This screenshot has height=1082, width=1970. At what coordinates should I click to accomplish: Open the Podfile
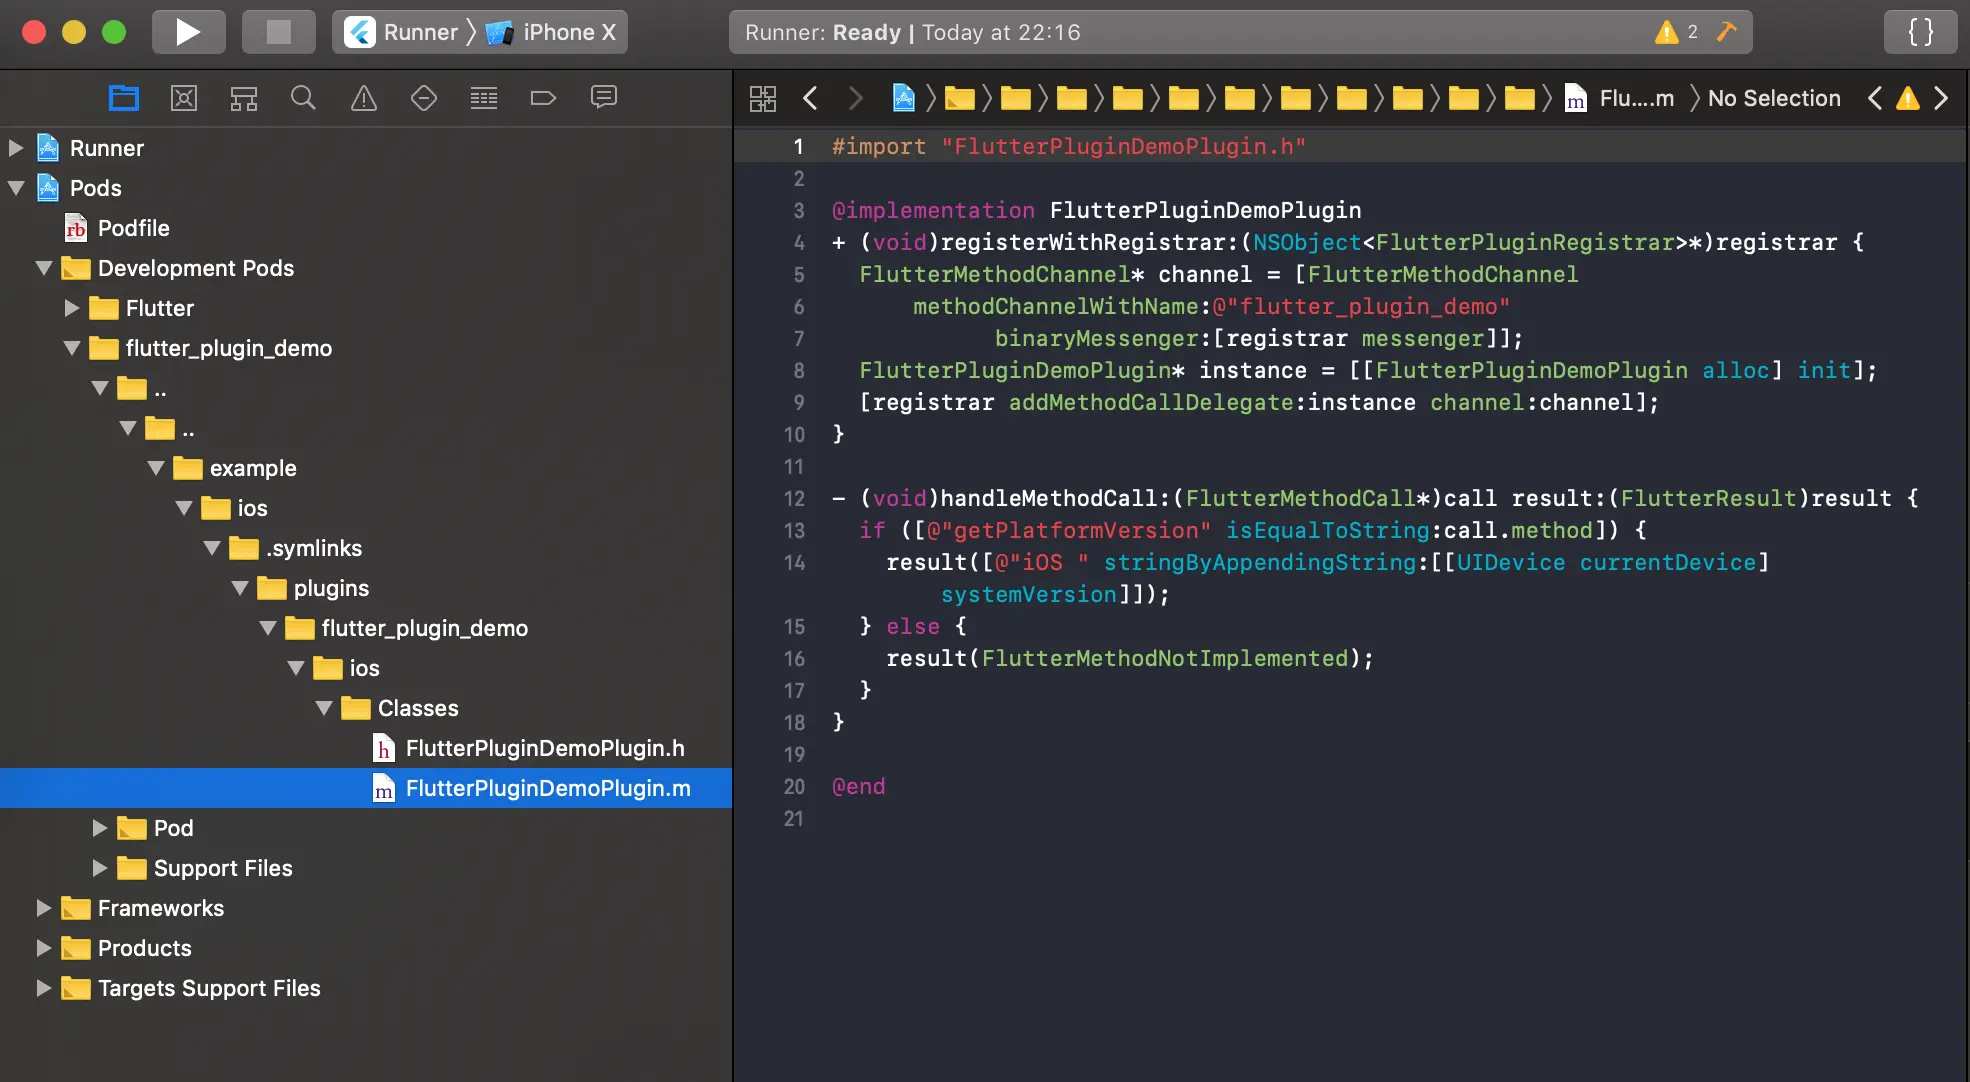tap(133, 228)
